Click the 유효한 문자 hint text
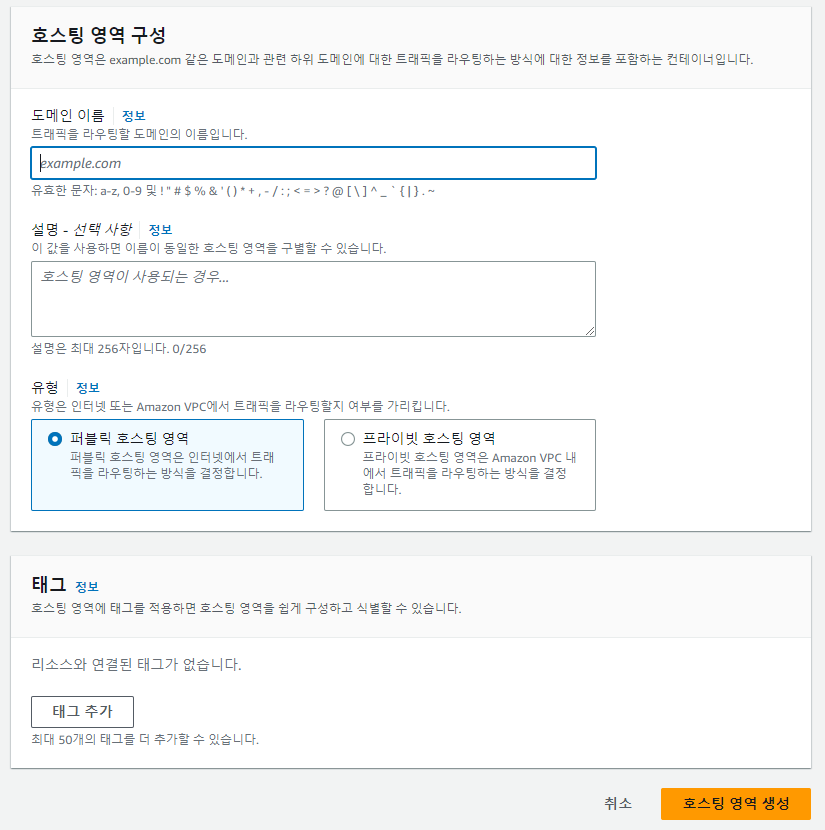Screen dimensions: 825x830 click(x=233, y=191)
